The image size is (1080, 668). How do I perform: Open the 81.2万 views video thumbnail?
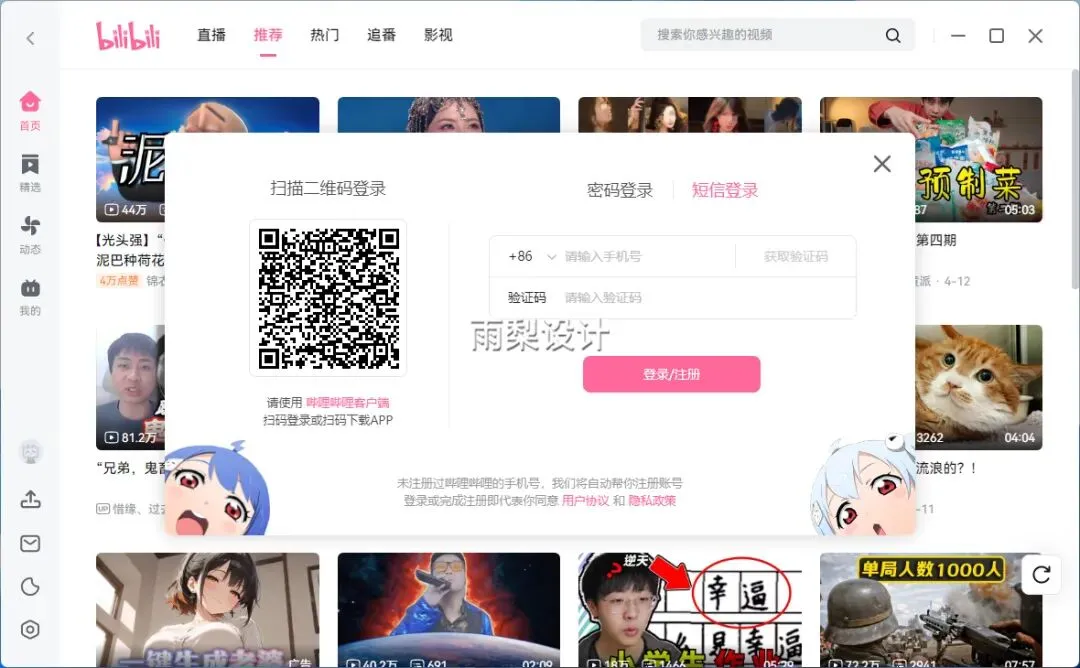click(x=130, y=387)
